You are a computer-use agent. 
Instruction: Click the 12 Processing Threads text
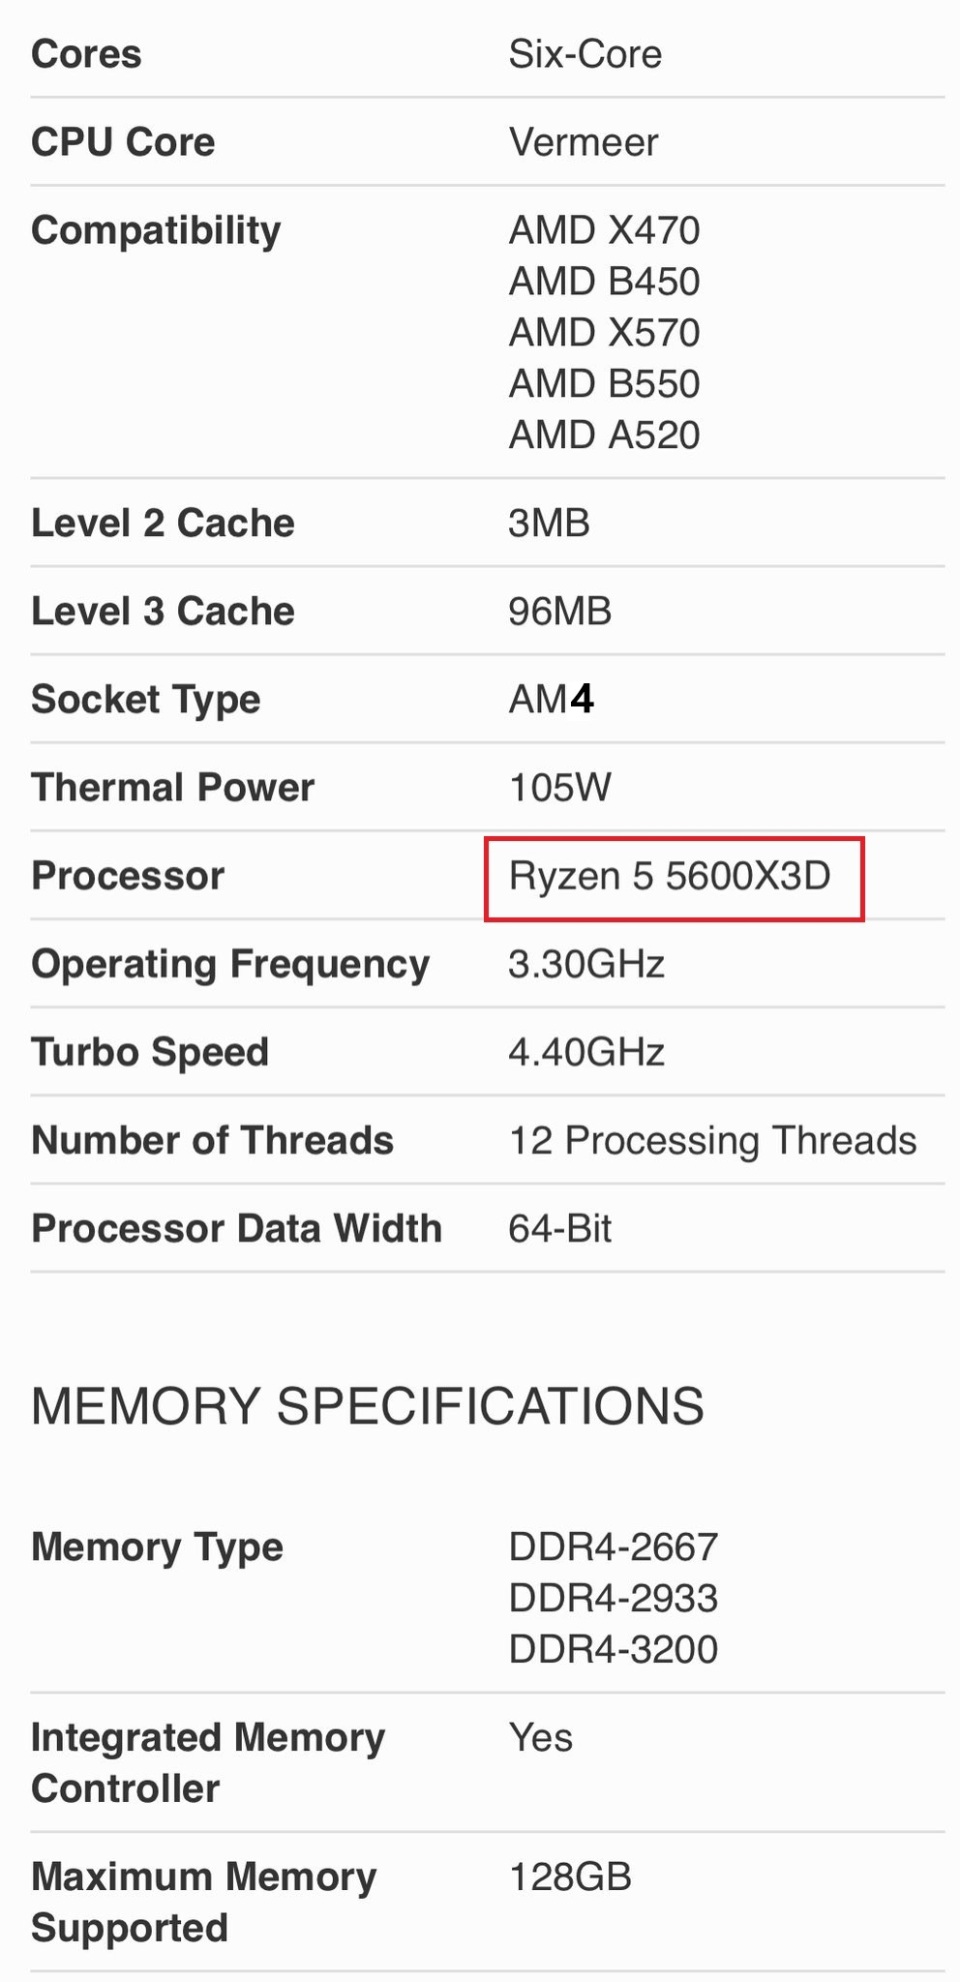point(712,1140)
